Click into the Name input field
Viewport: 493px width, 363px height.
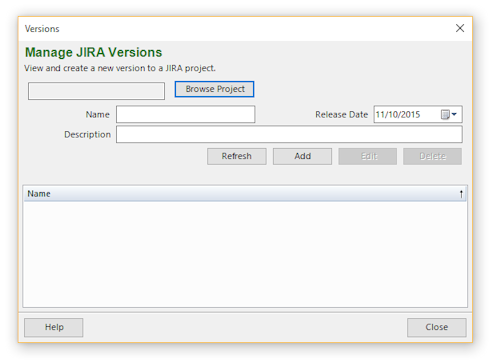click(186, 114)
